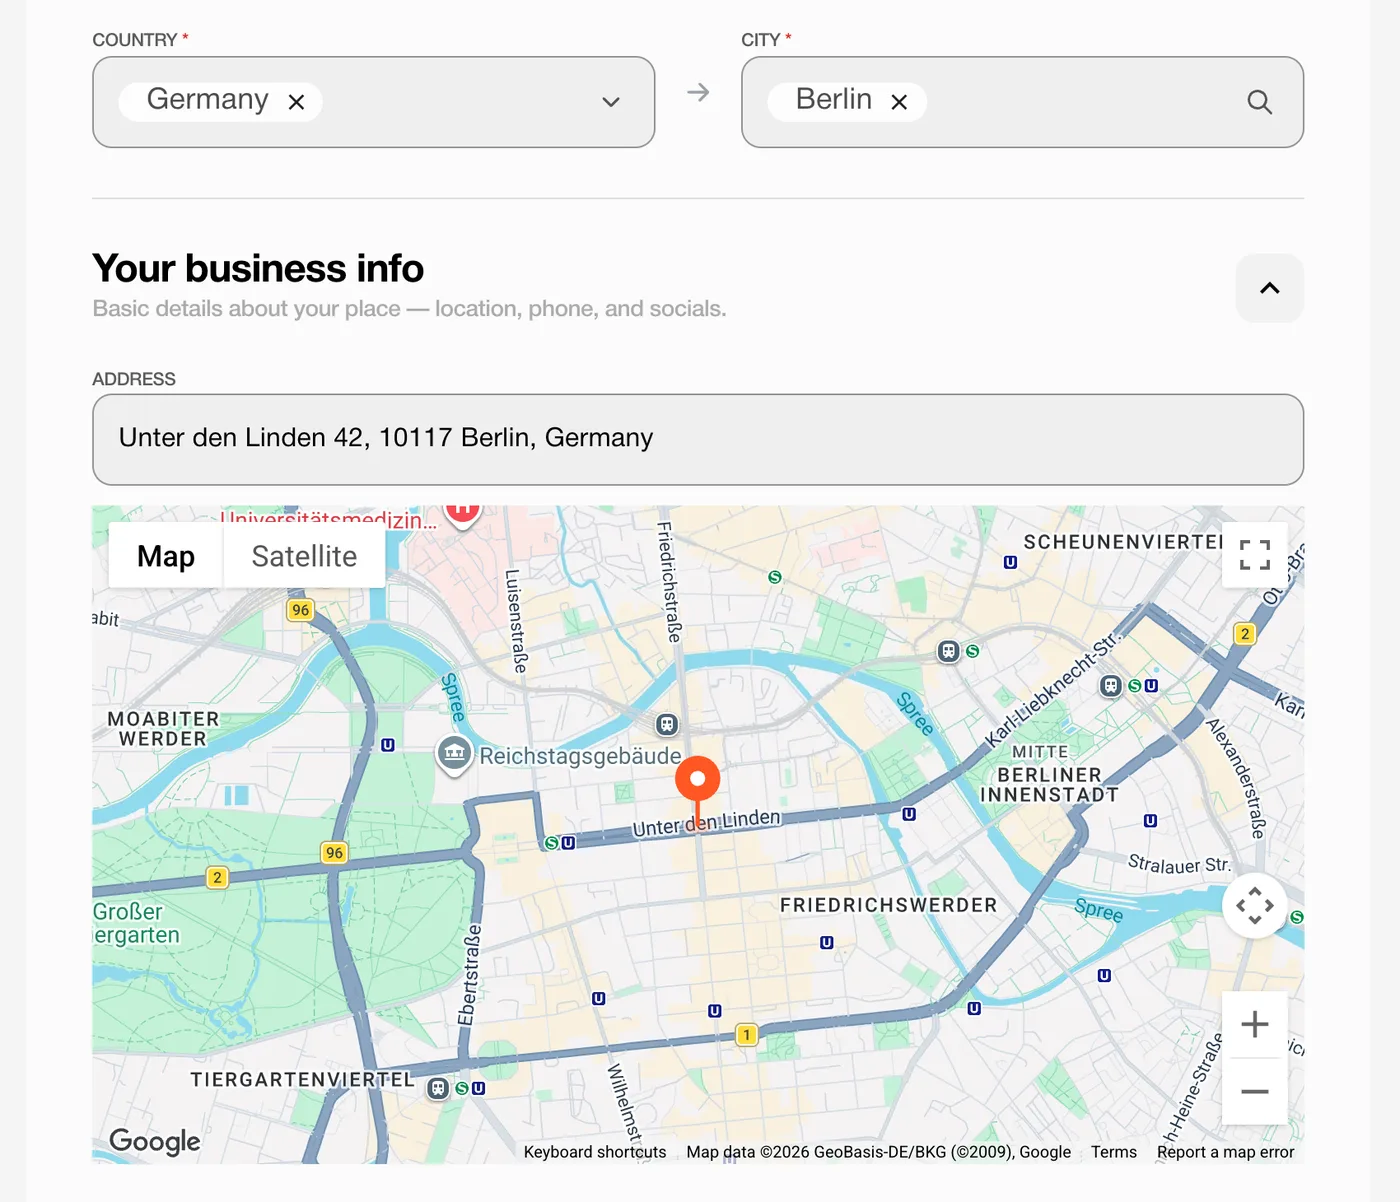Click the city search magnifier icon
This screenshot has width=1400, height=1202.
(1260, 102)
